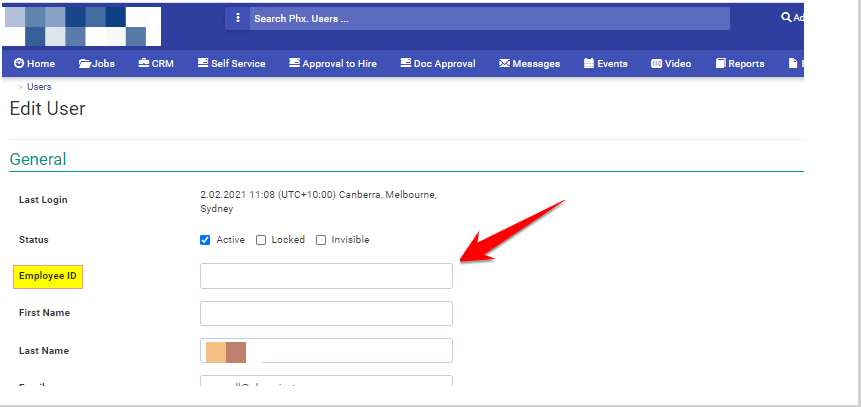
Task: Click the Approval to Hire icon
Action: [x=295, y=63]
